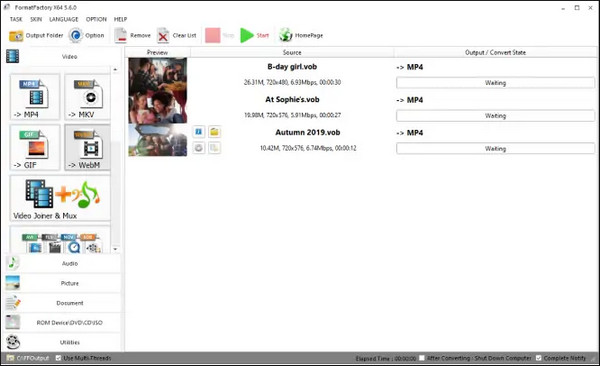Click the Audio music note icon
600x366 pixels.
(x=13, y=263)
